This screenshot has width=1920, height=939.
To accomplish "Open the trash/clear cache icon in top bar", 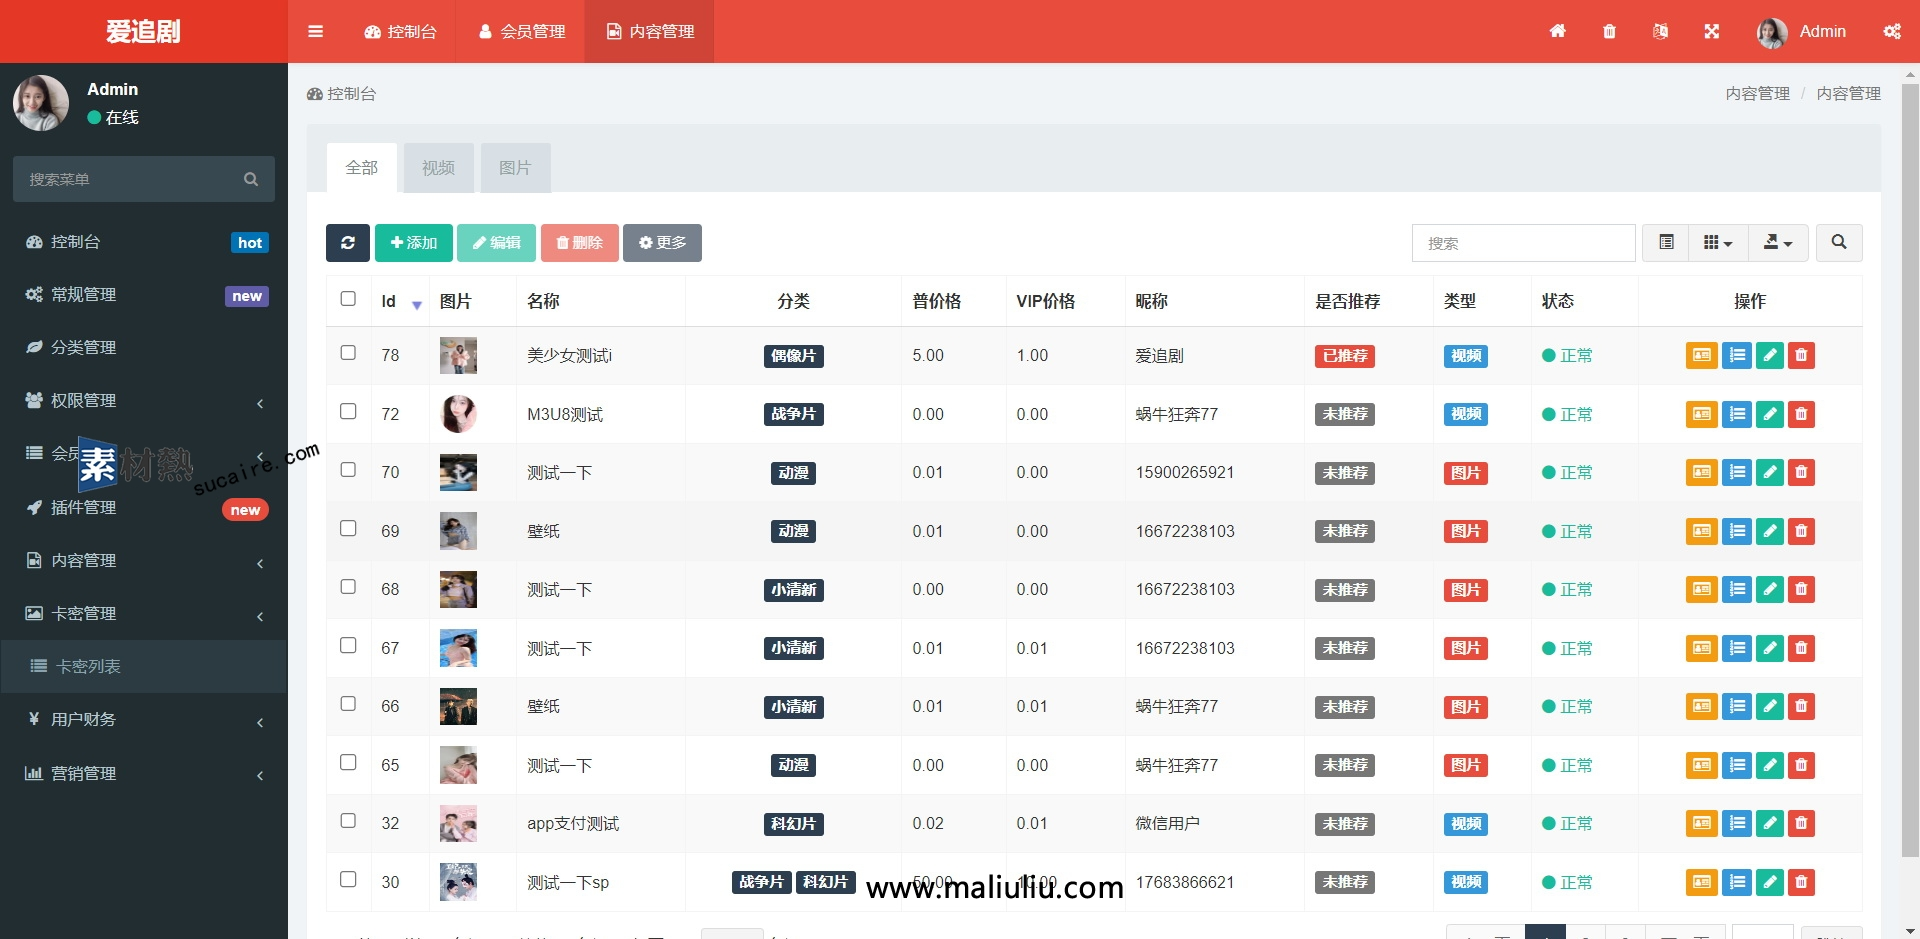I will tap(1609, 31).
